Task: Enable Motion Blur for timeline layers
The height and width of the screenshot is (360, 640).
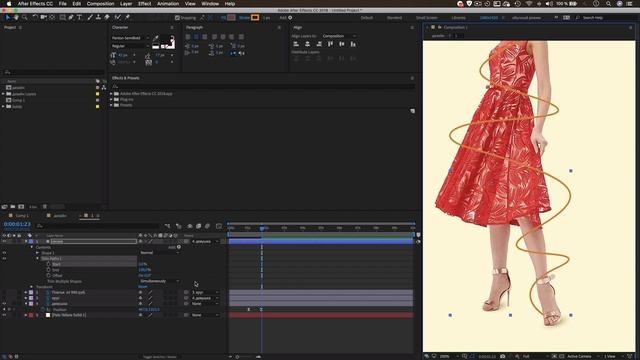Action: pos(207,226)
